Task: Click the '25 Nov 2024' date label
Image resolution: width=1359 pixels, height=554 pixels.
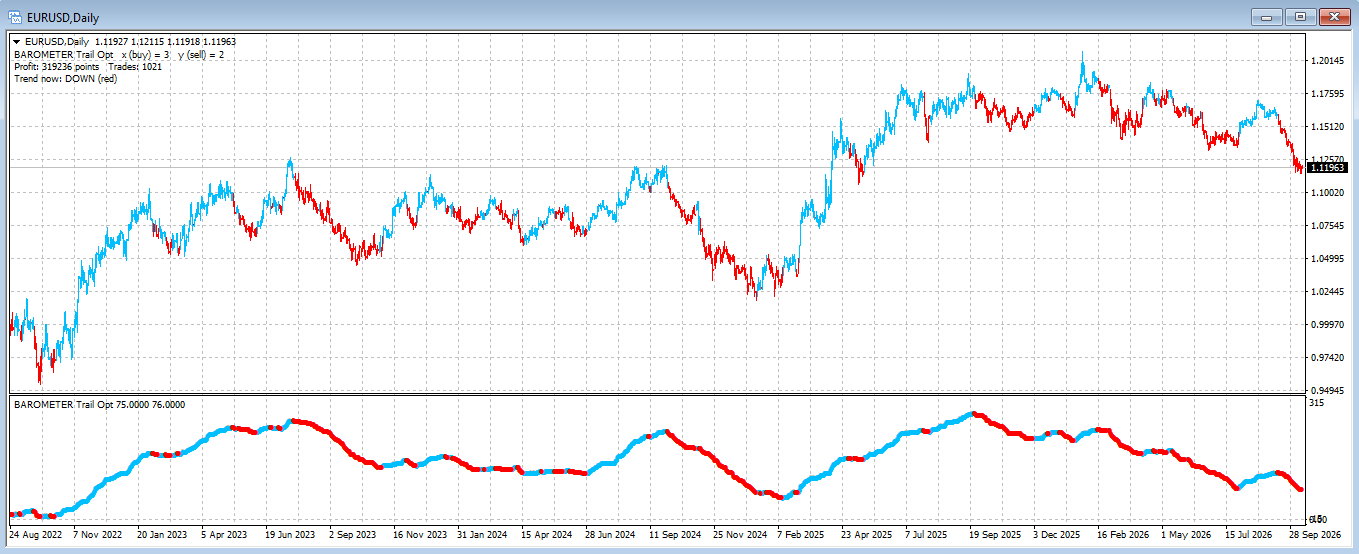Action: pyautogui.click(x=740, y=535)
